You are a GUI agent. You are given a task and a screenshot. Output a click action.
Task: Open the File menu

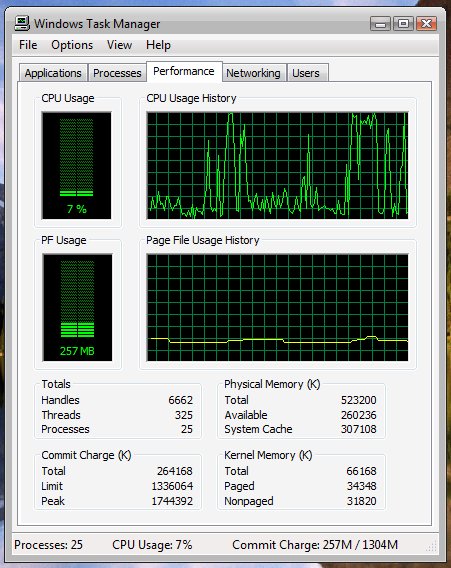28,45
